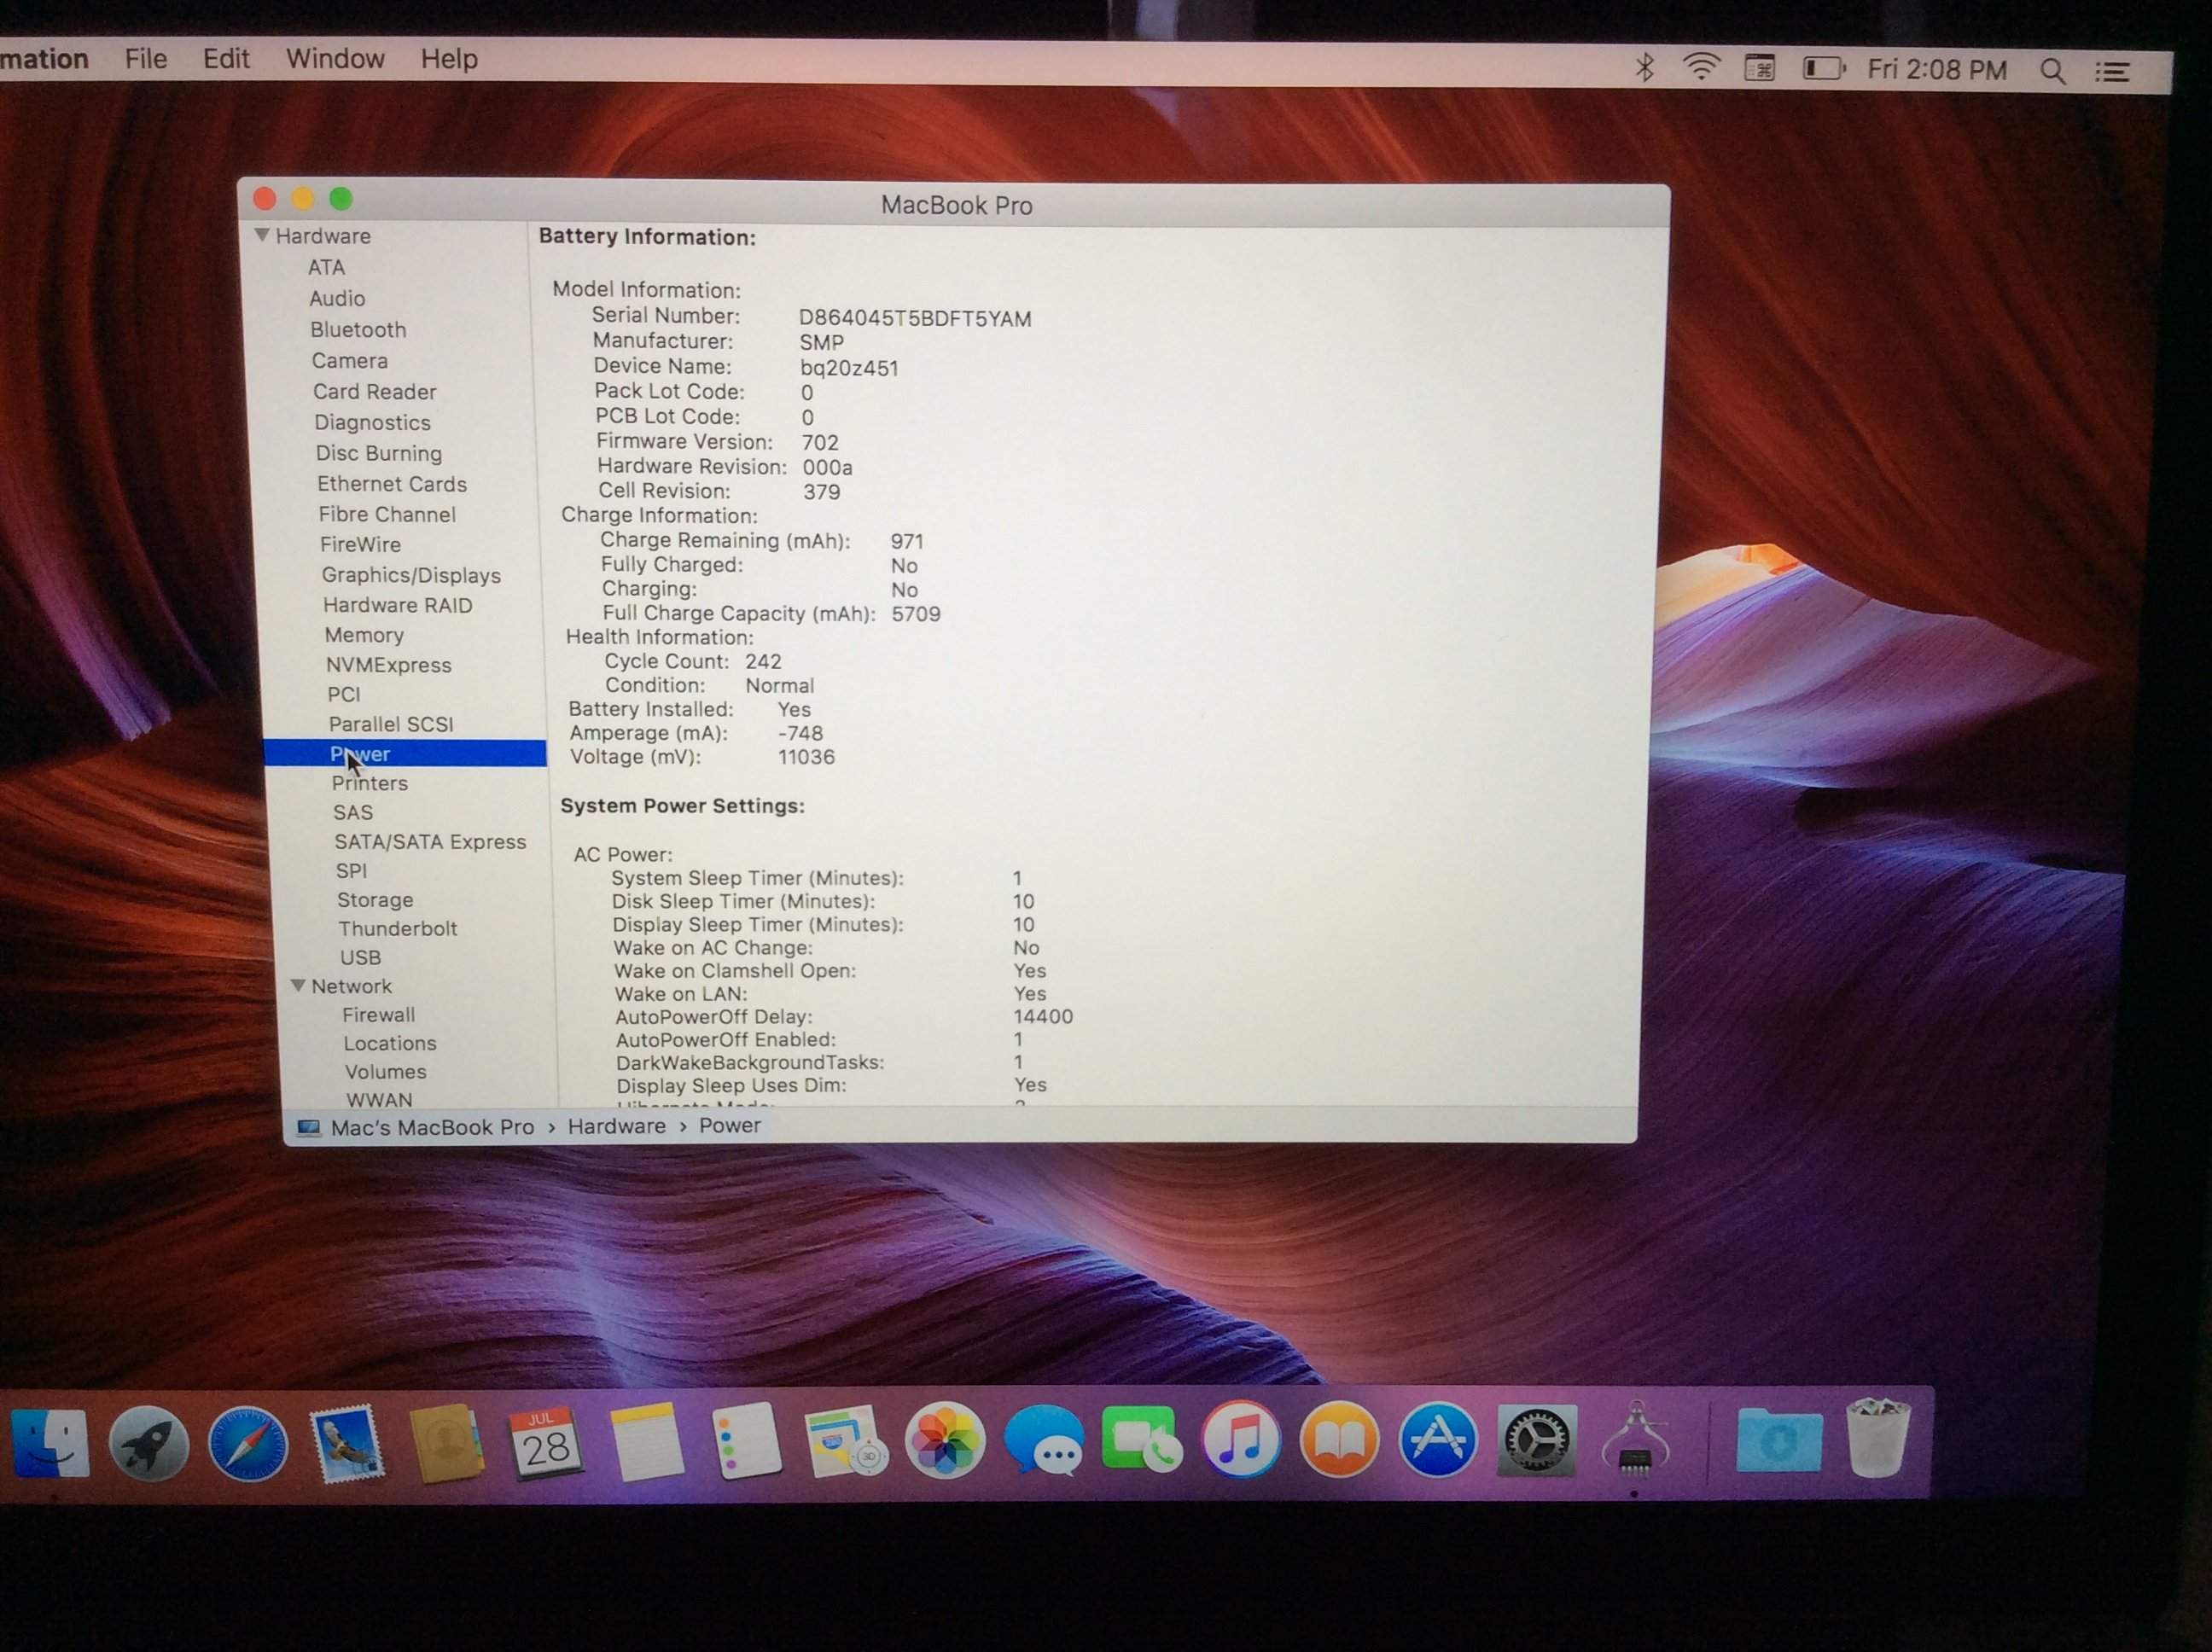This screenshot has height=1652, width=2212.
Task: Open the App Store dock icon
Action: coord(1437,1440)
